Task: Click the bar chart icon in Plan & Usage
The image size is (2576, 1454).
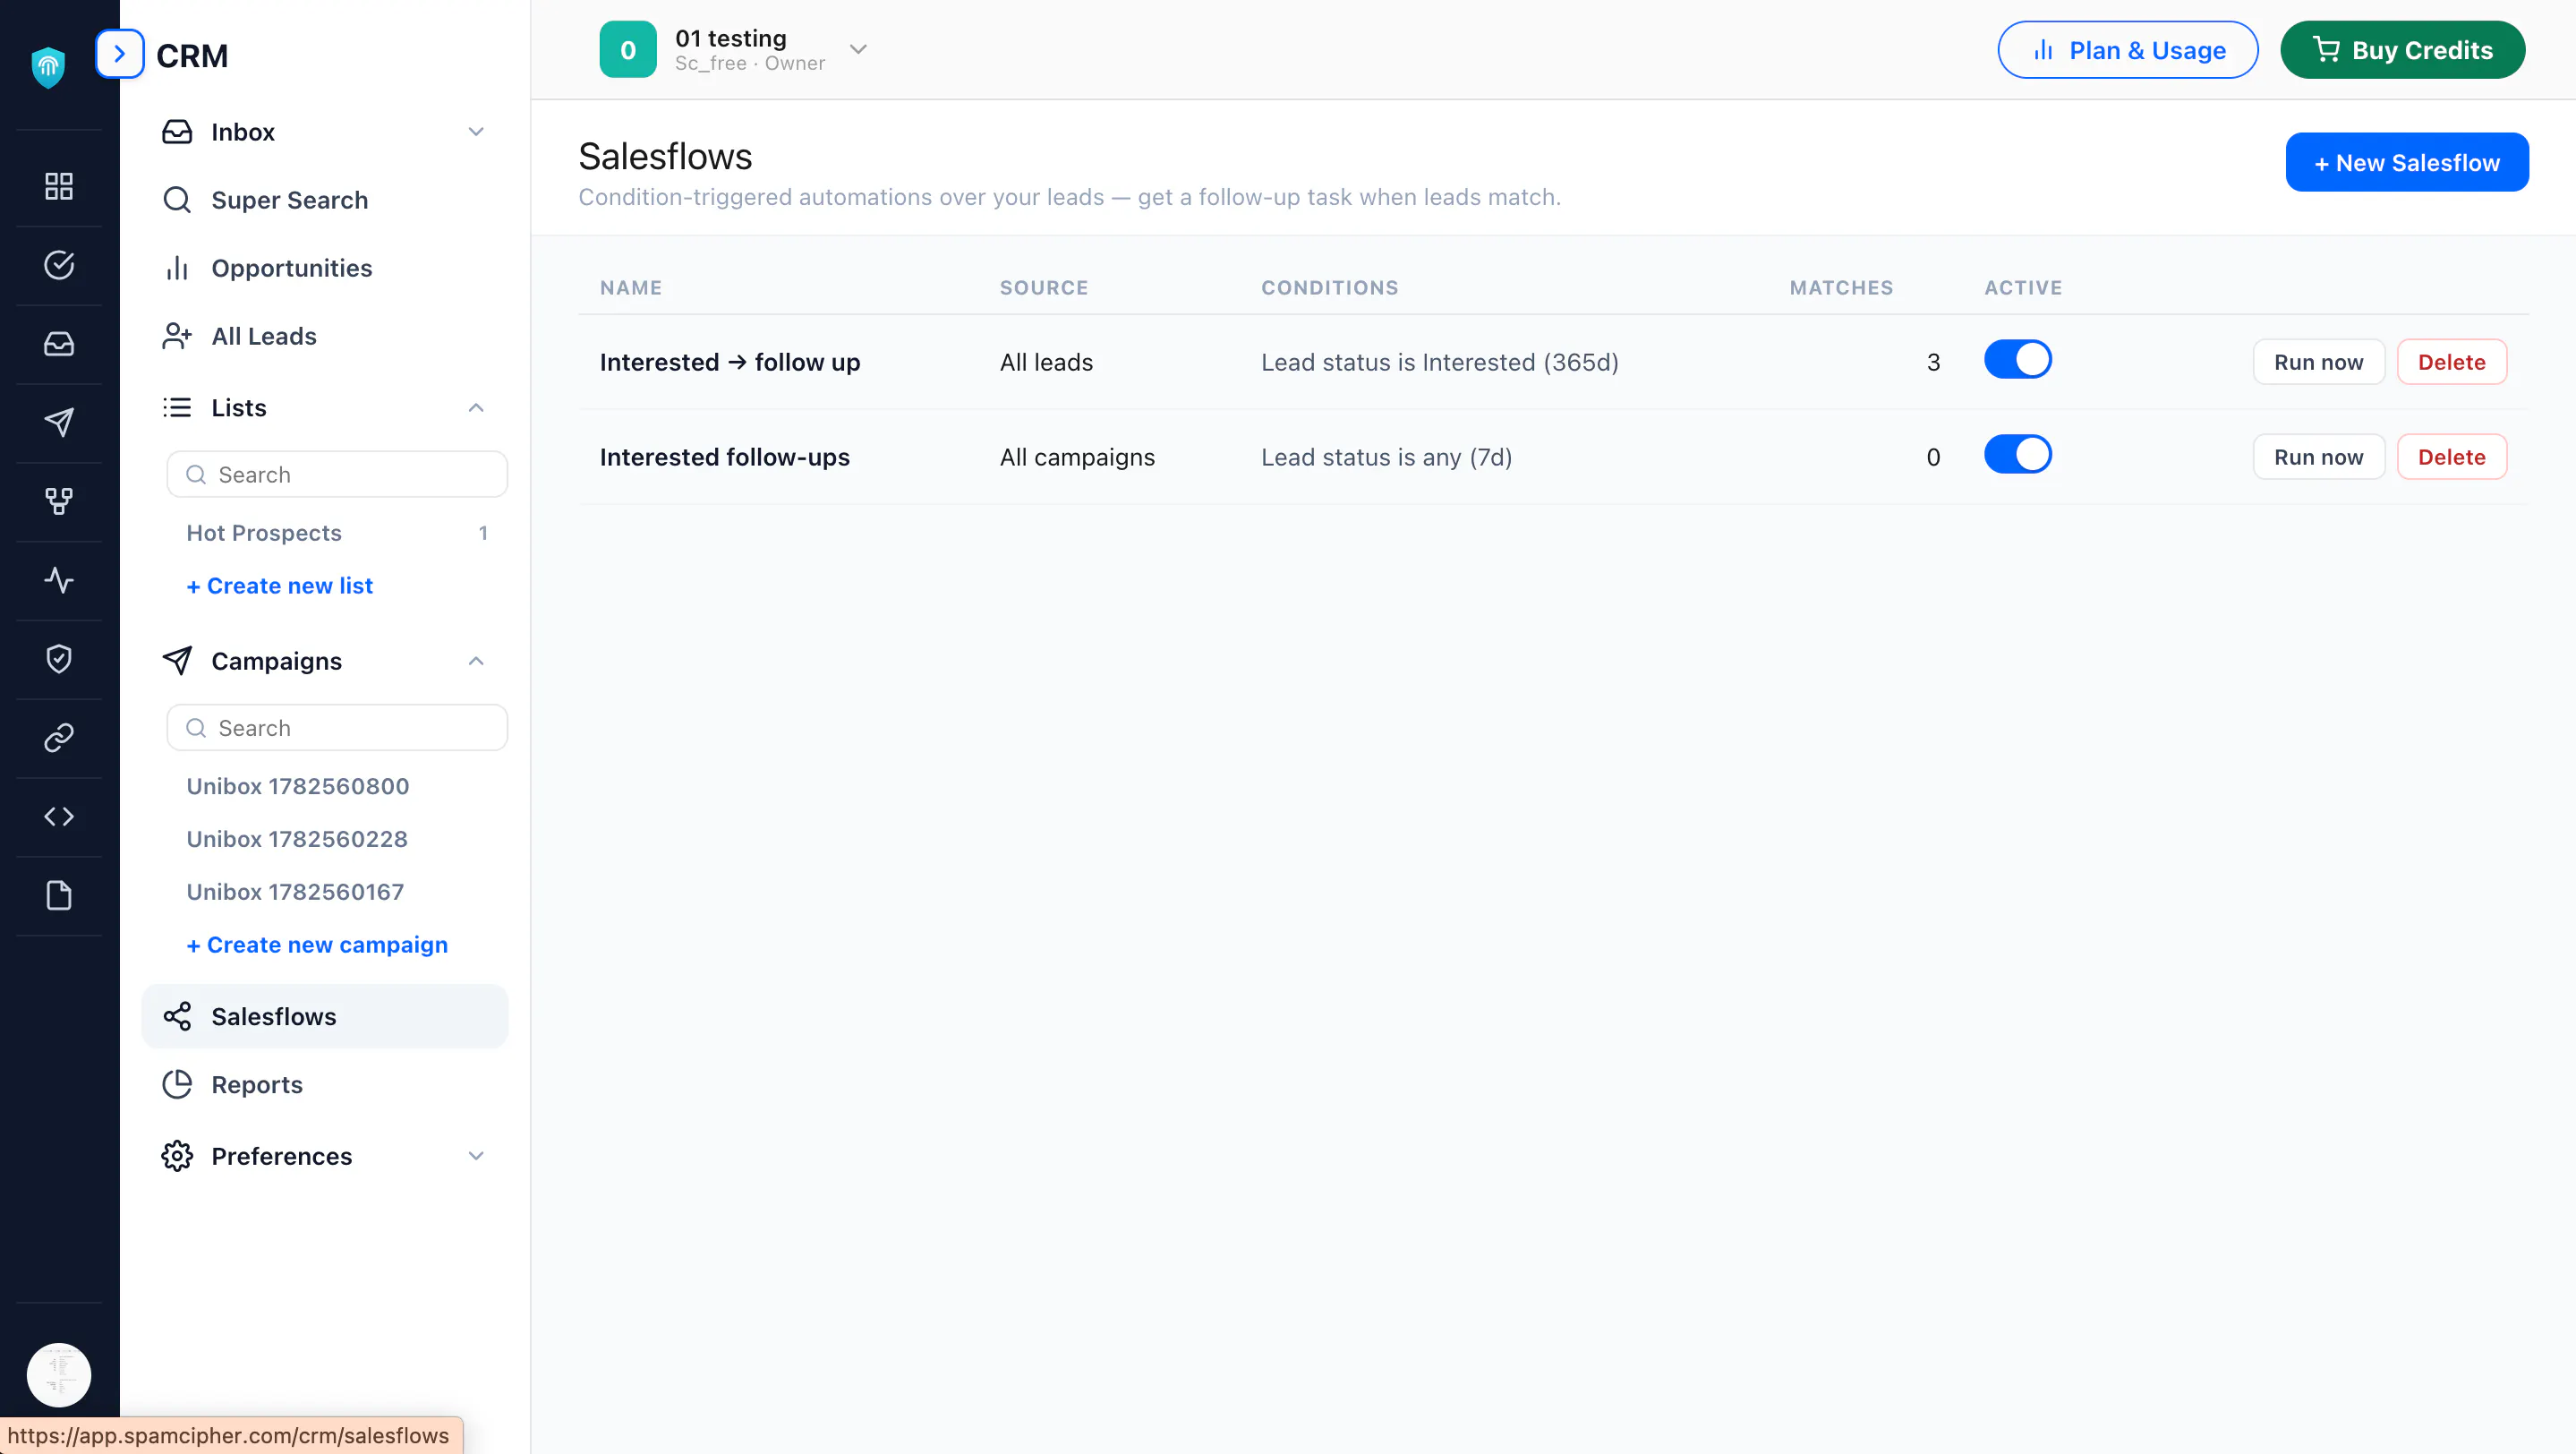Action: [2043, 50]
